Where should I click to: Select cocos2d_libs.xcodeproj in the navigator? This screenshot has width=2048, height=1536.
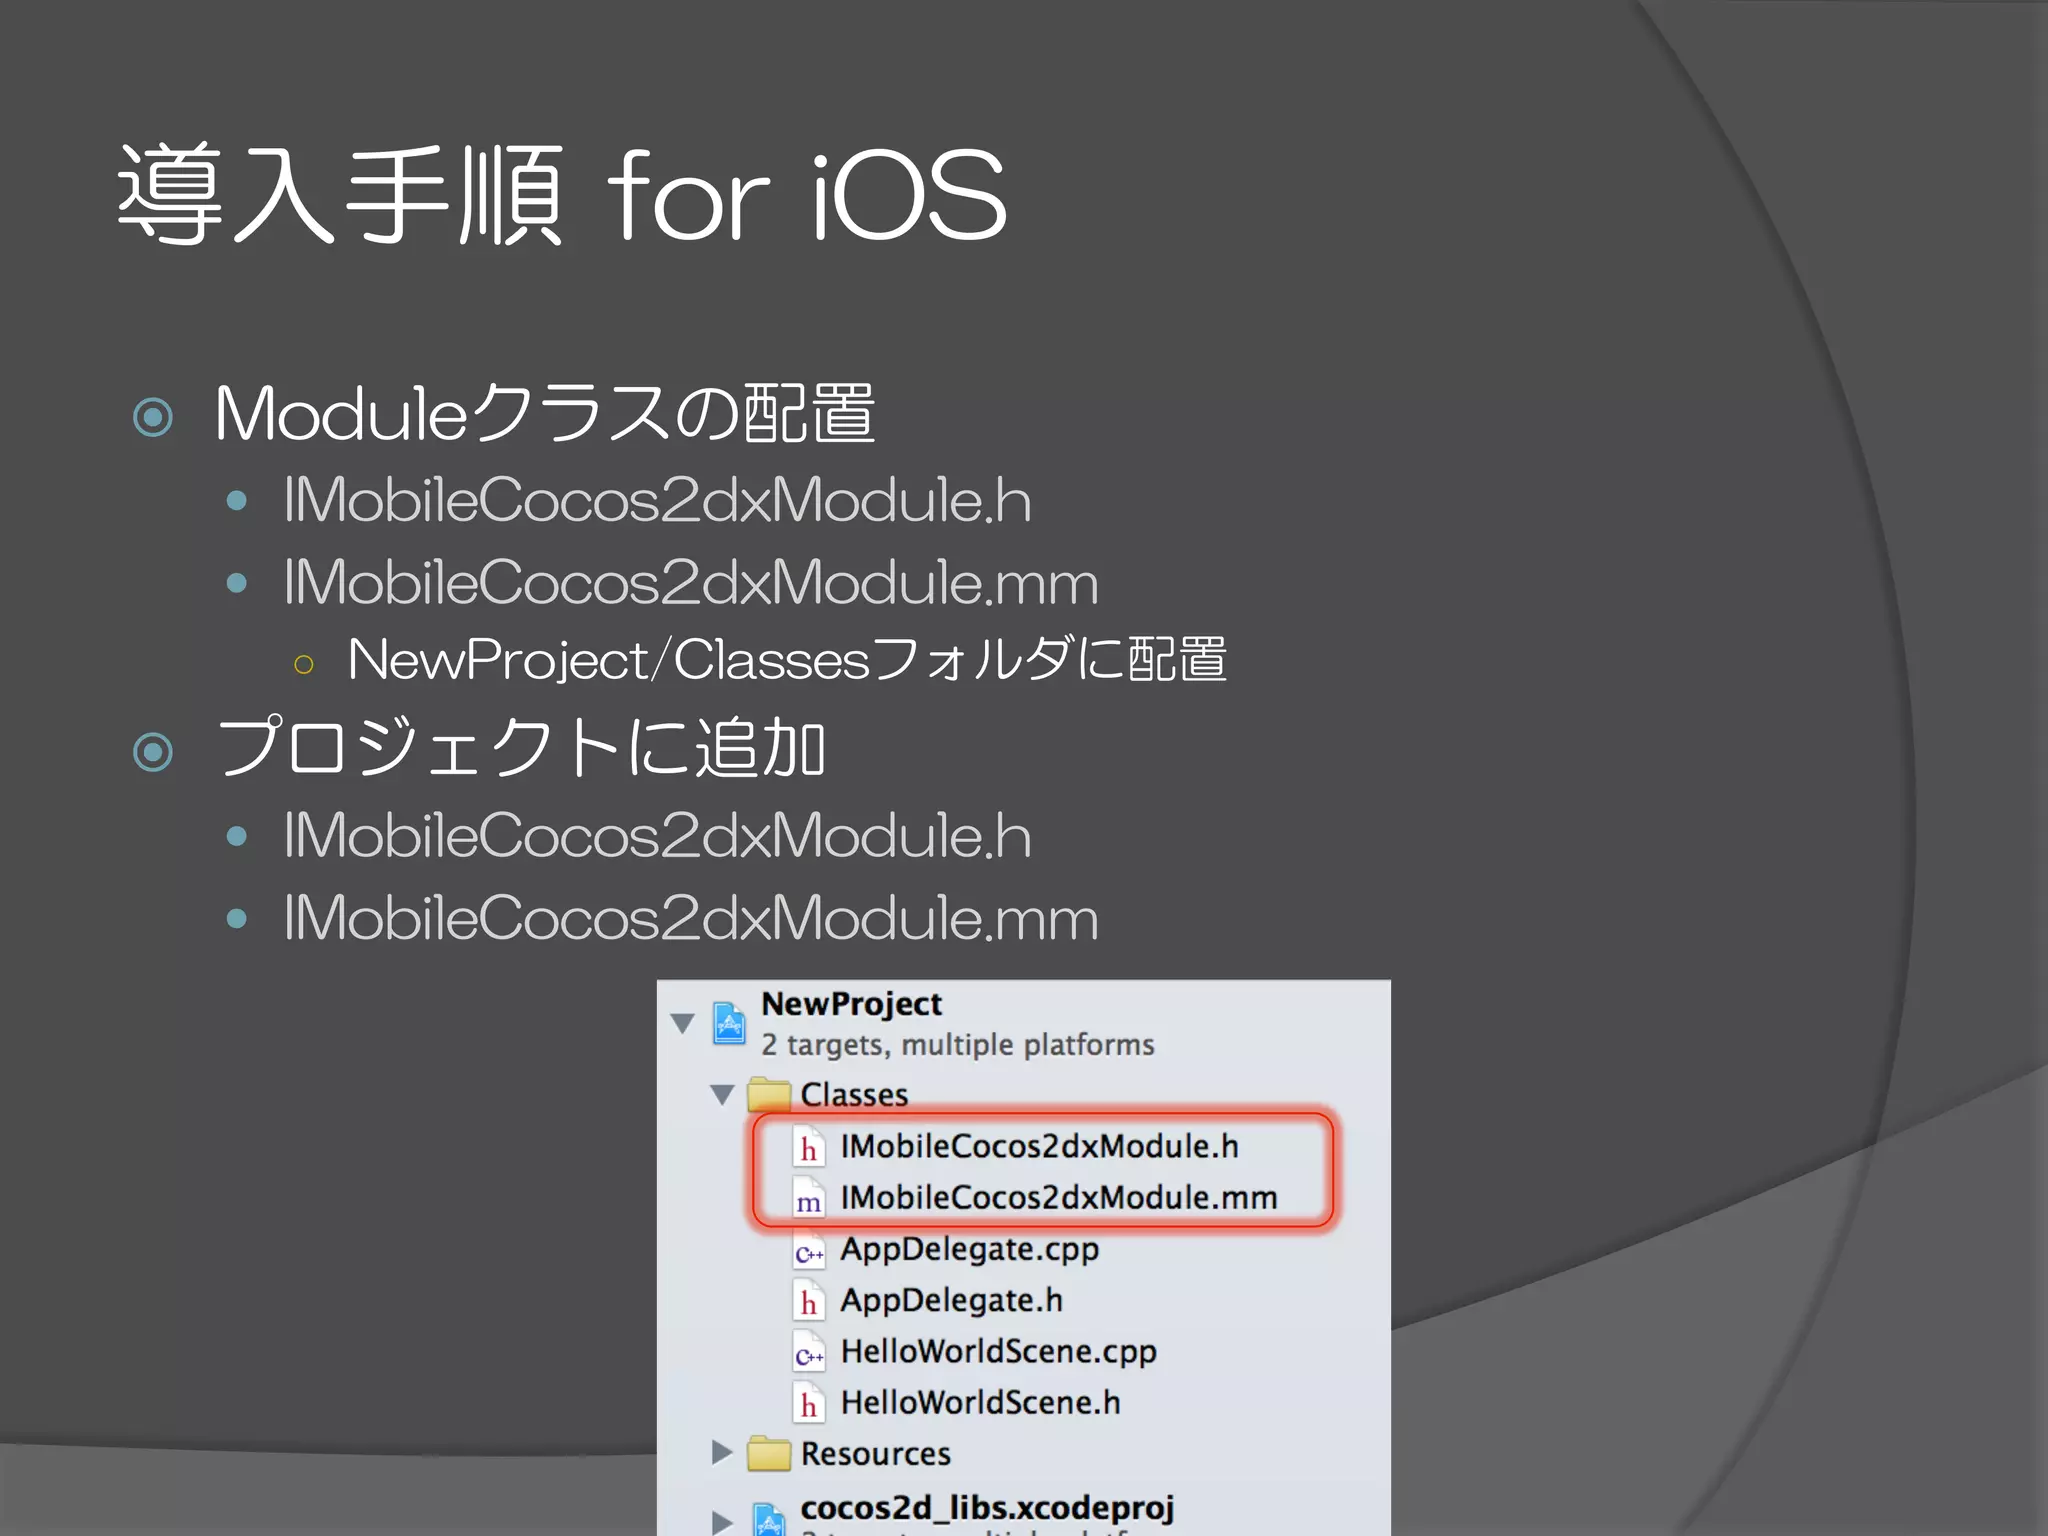tap(987, 1508)
